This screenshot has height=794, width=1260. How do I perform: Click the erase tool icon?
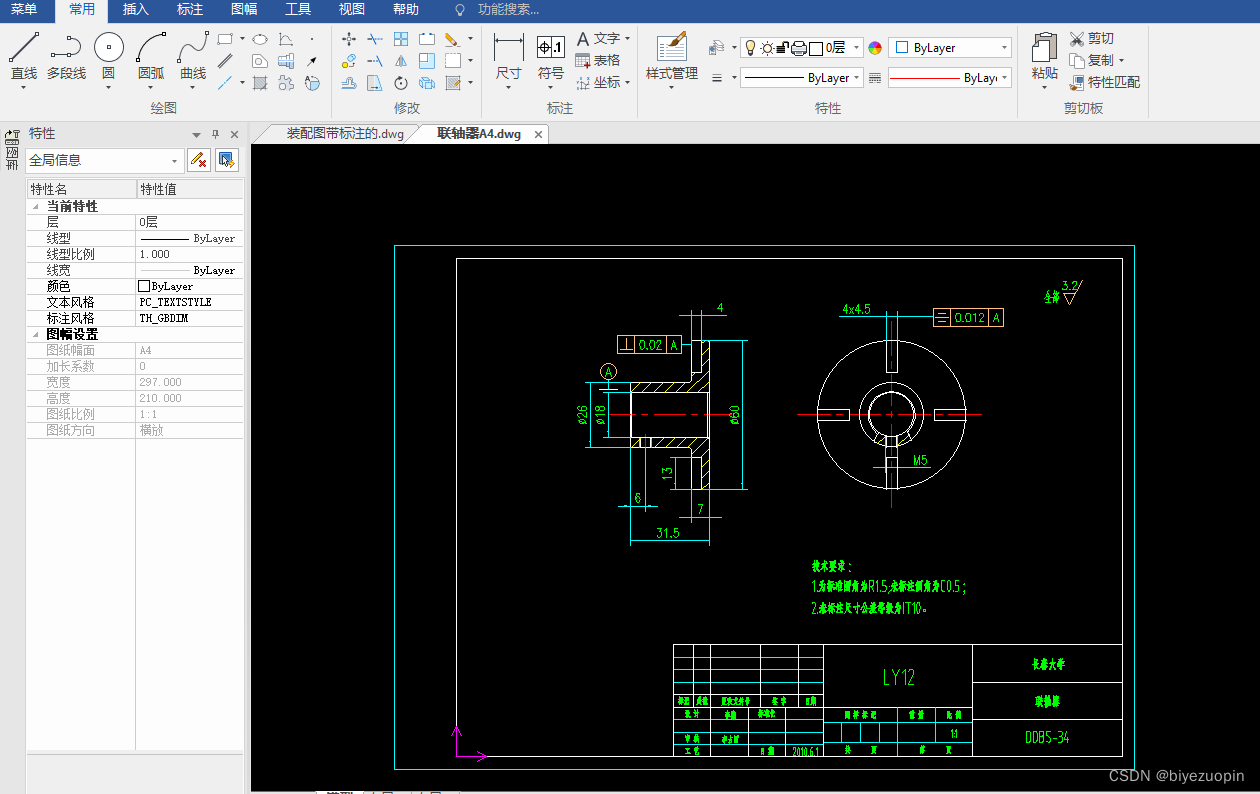pyautogui.click(x=452, y=39)
